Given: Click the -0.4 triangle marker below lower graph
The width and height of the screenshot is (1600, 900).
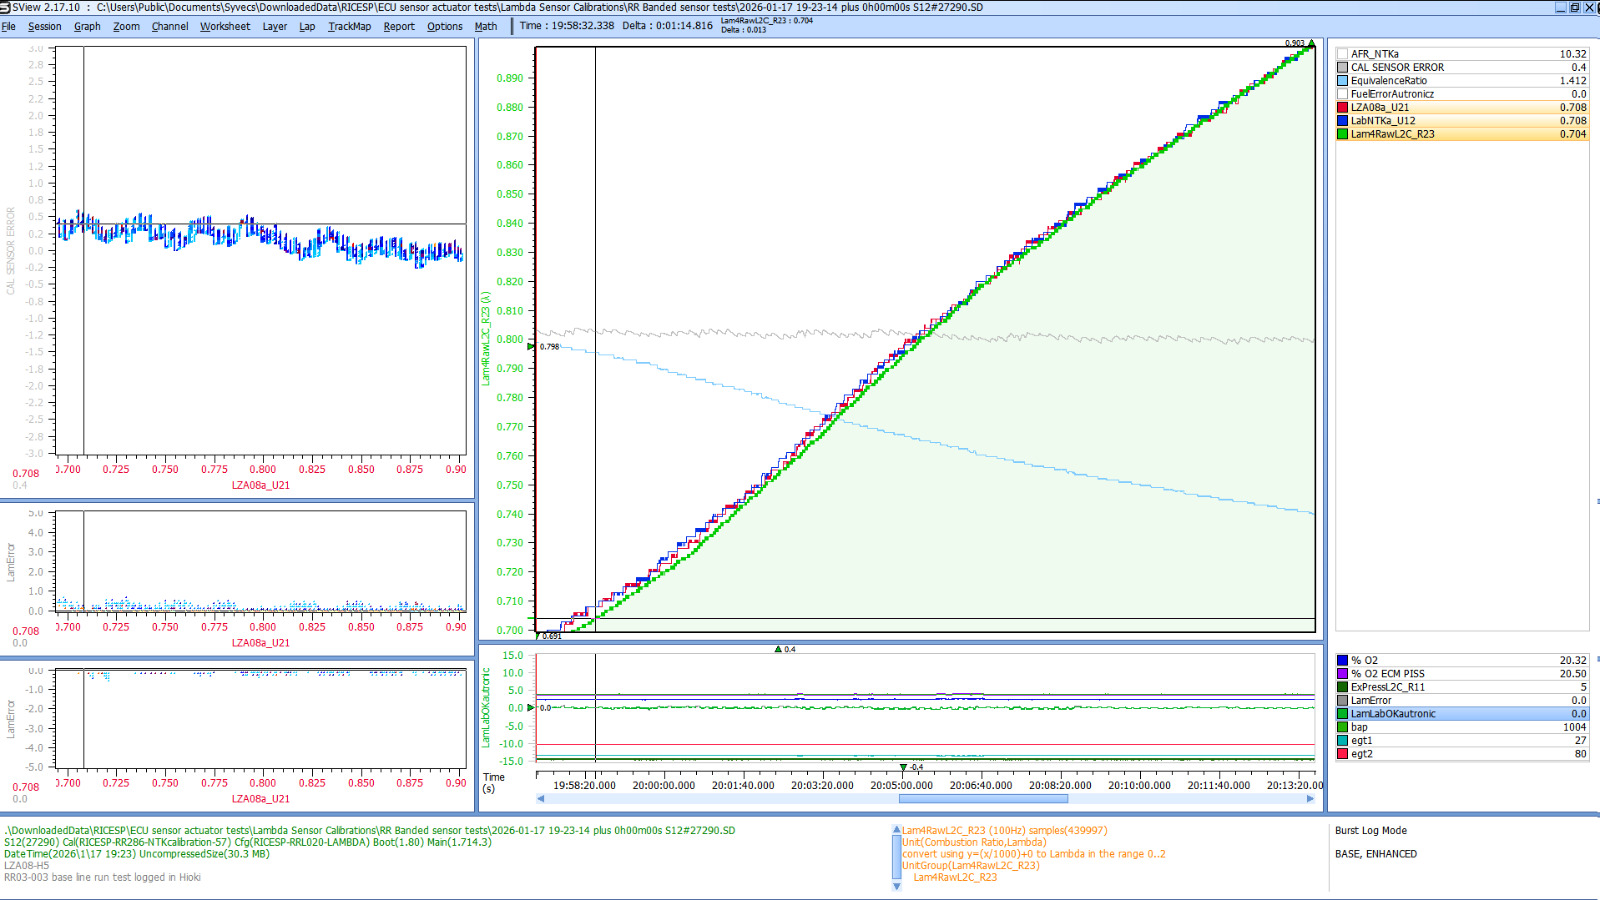Looking at the screenshot, I should pos(903,767).
